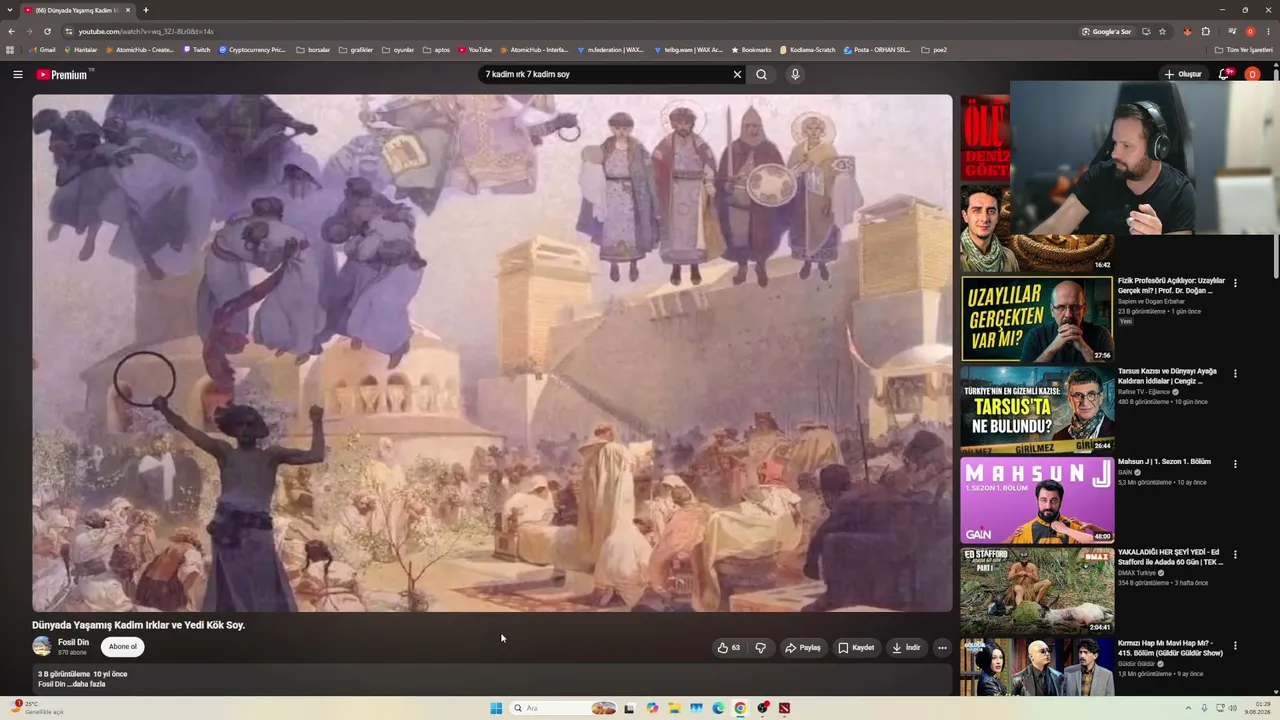Open the YouTube account avatar menu
This screenshot has width=1280, height=720.
click(x=1251, y=74)
